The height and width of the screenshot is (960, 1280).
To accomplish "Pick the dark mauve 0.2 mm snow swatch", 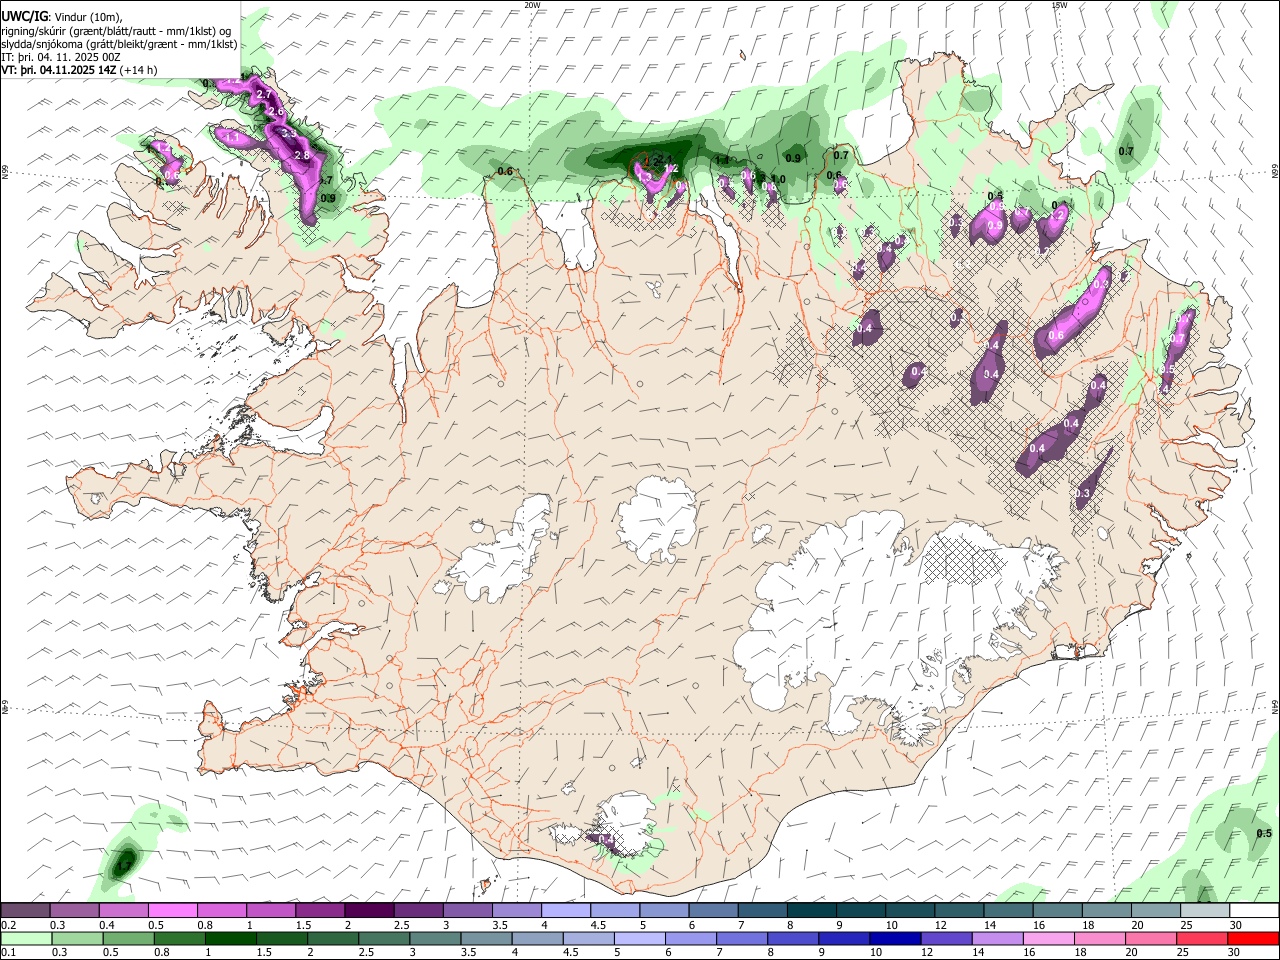I will (x=25, y=911).
